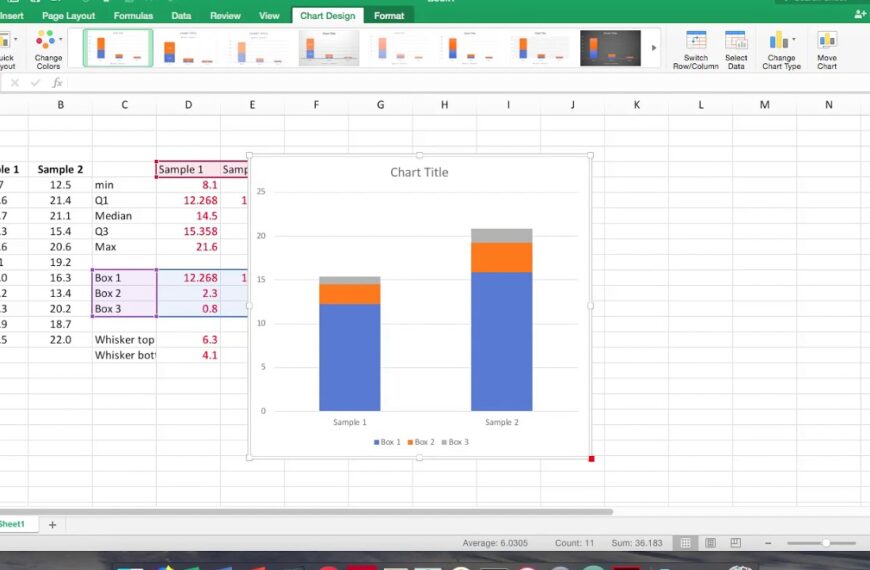Expand the chart styles gallery arrow

point(654,48)
